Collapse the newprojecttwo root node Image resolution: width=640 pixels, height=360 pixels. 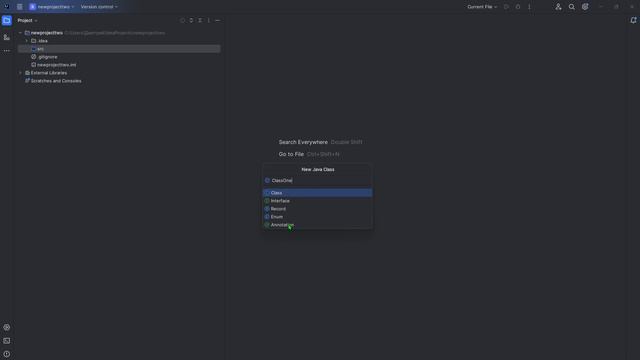(20, 33)
